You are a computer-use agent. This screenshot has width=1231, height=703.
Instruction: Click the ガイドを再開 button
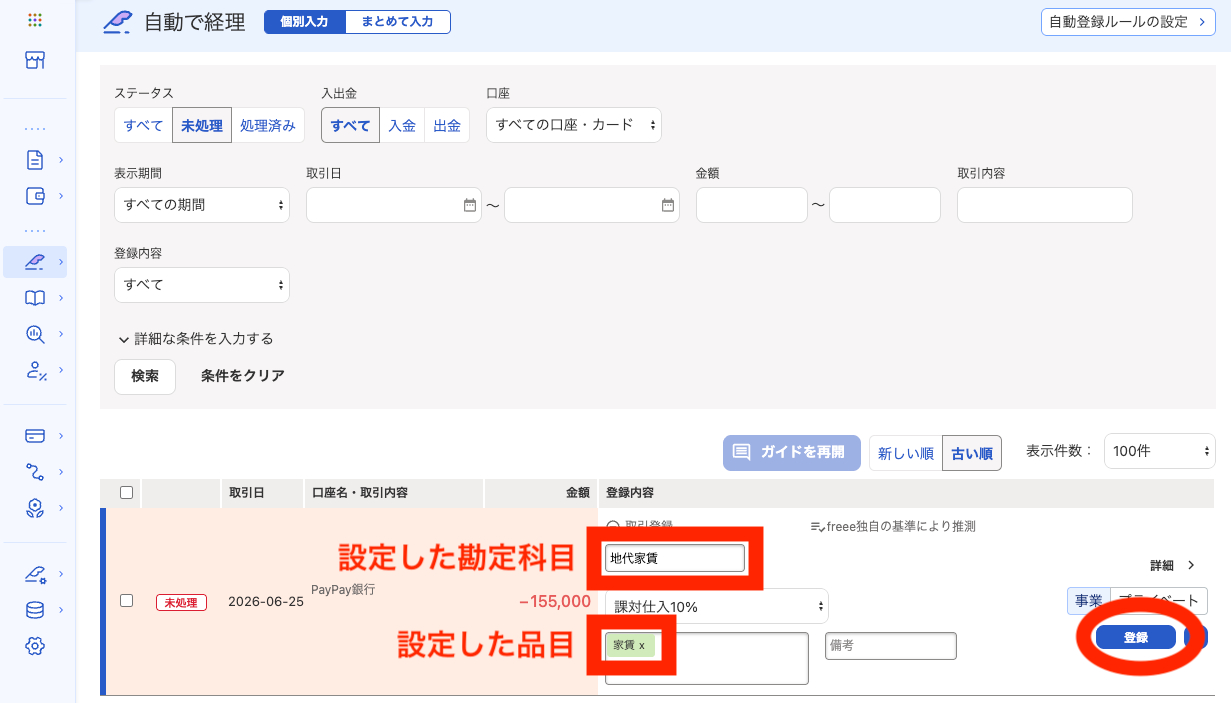tap(792, 452)
